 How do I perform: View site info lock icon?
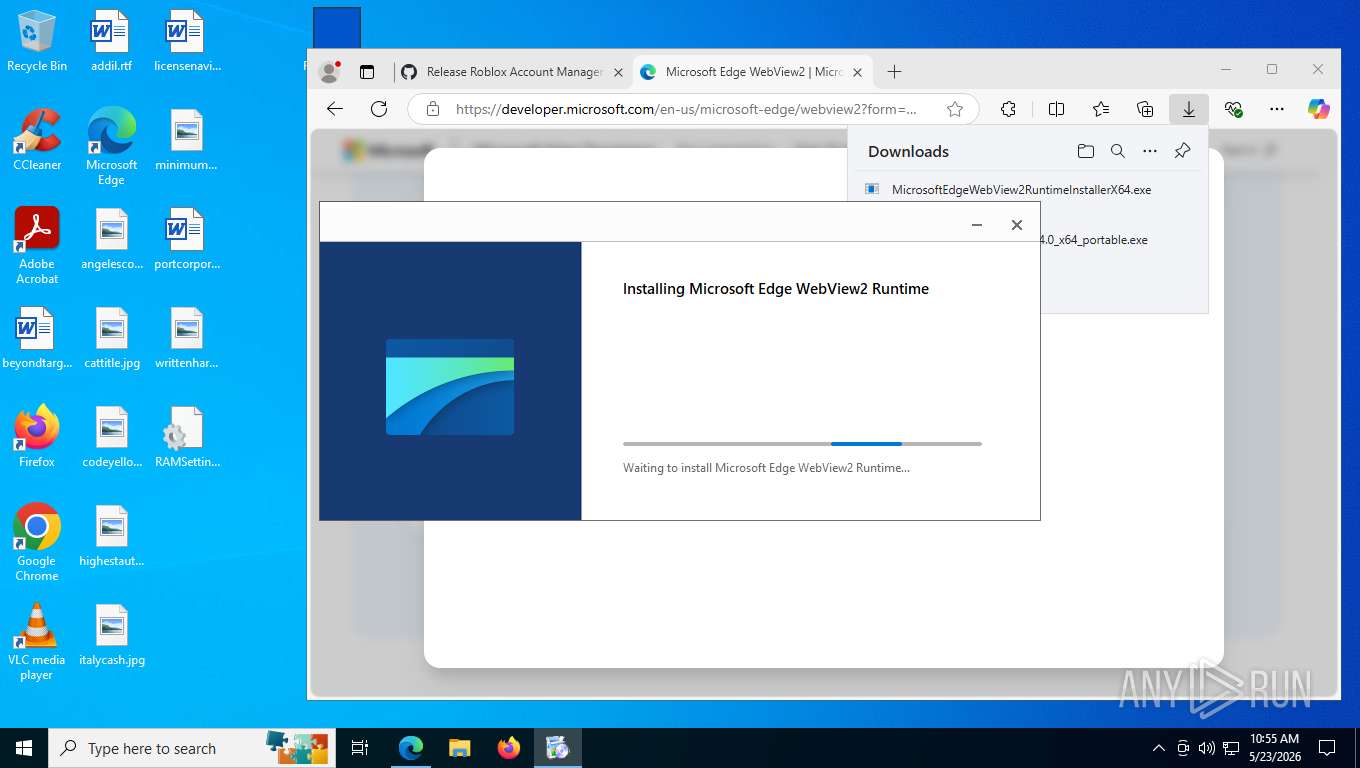(433, 109)
